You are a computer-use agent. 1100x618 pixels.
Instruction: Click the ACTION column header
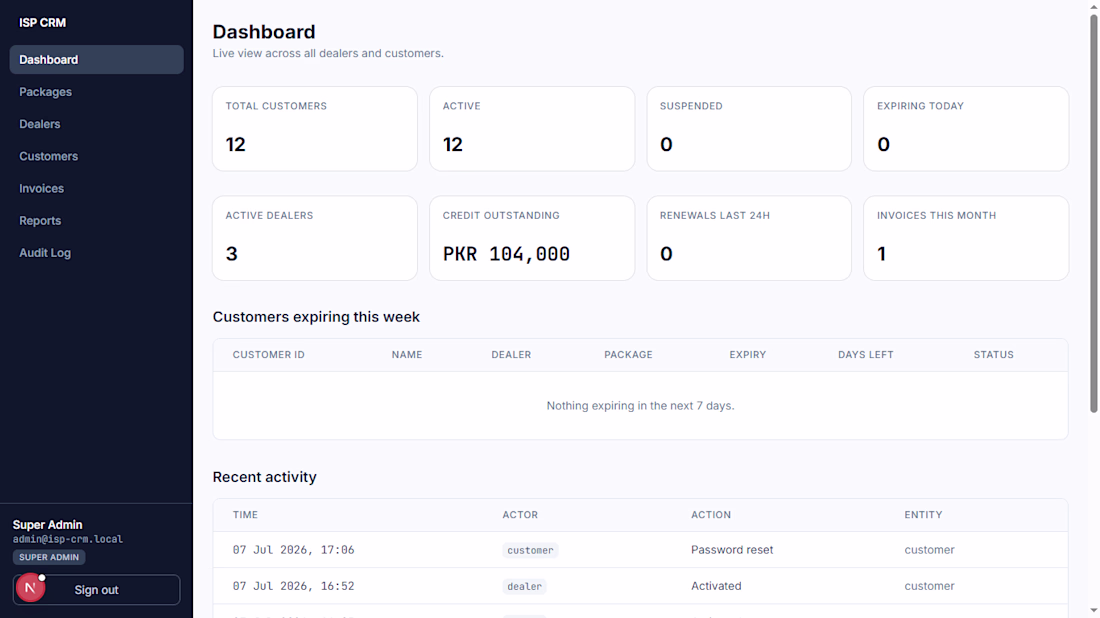pos(711,515)
